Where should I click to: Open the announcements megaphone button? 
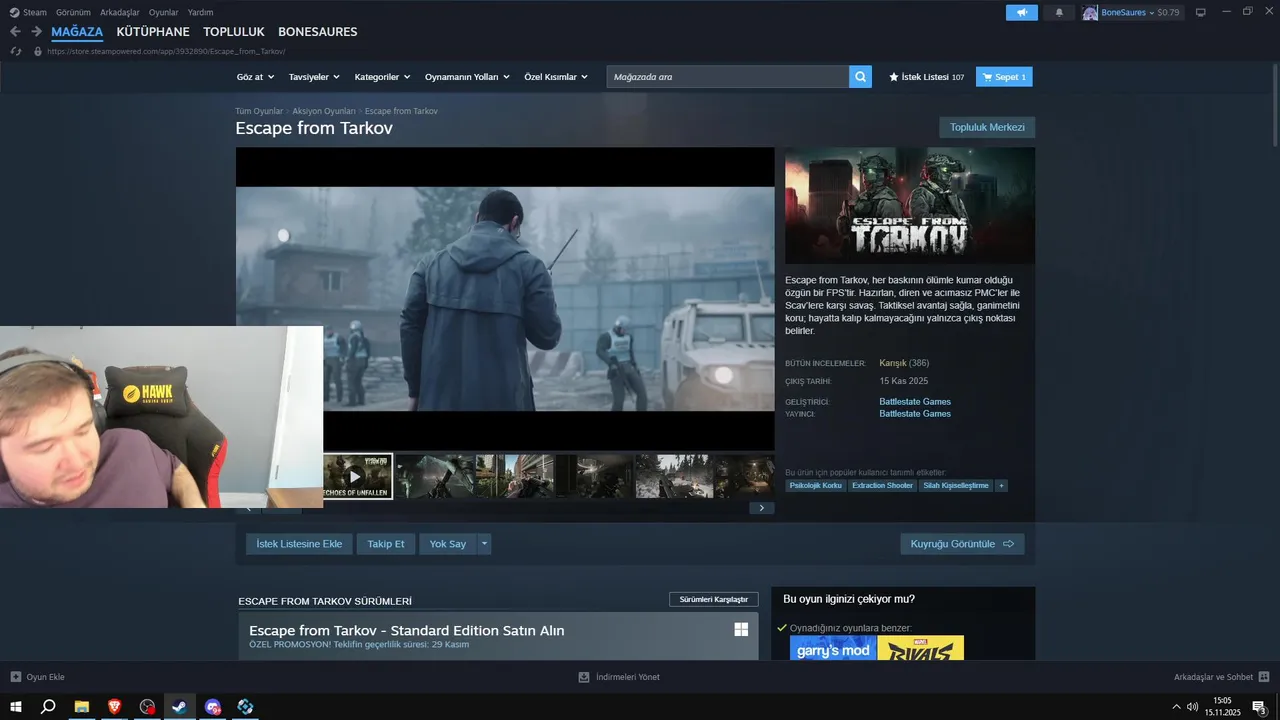tap(1021, 12)
